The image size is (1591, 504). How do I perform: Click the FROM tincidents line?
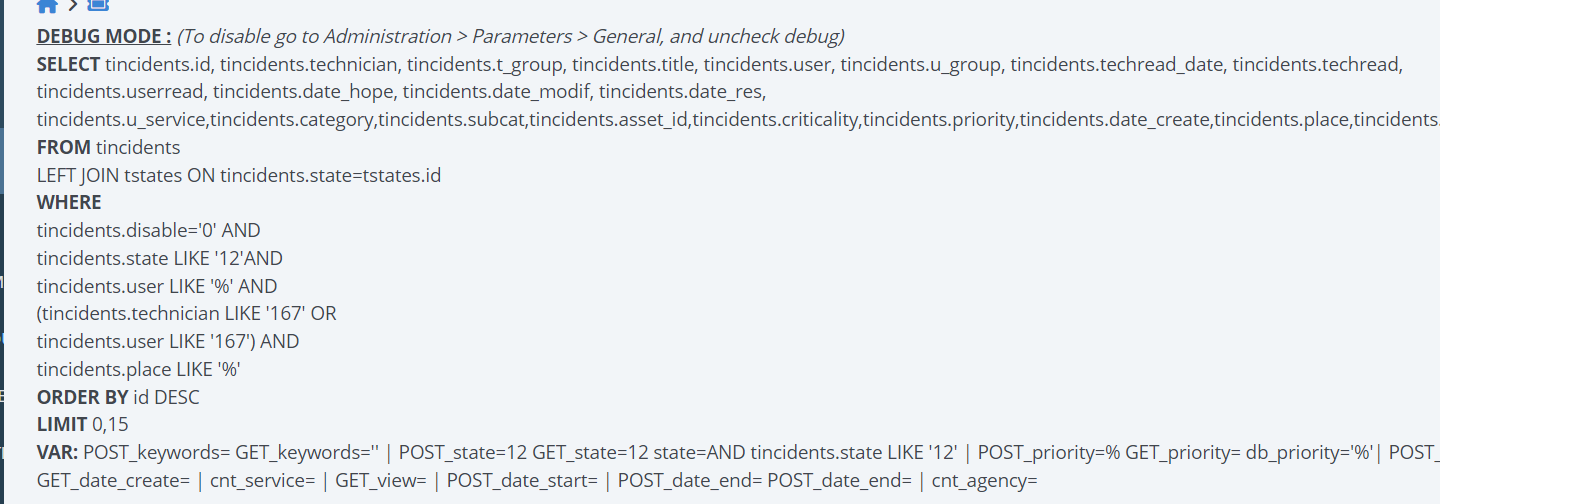pos(109,147)
